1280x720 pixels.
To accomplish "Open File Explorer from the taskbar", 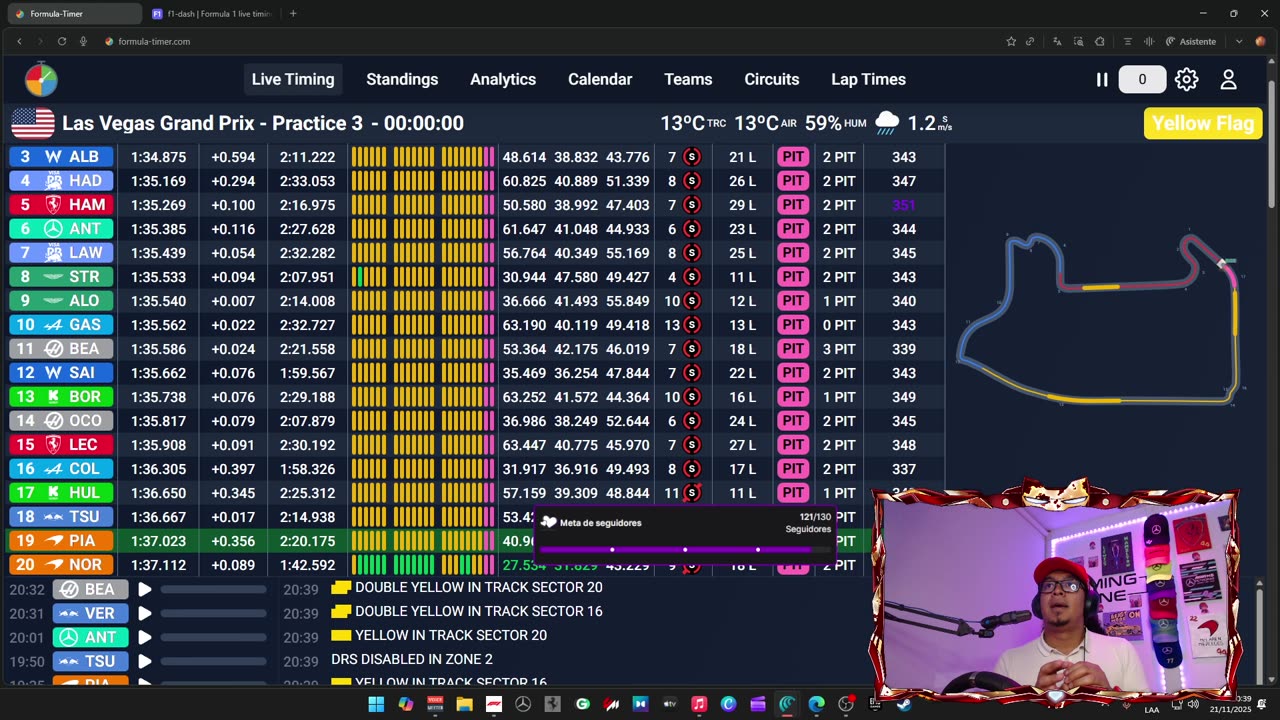I will 464,704.
